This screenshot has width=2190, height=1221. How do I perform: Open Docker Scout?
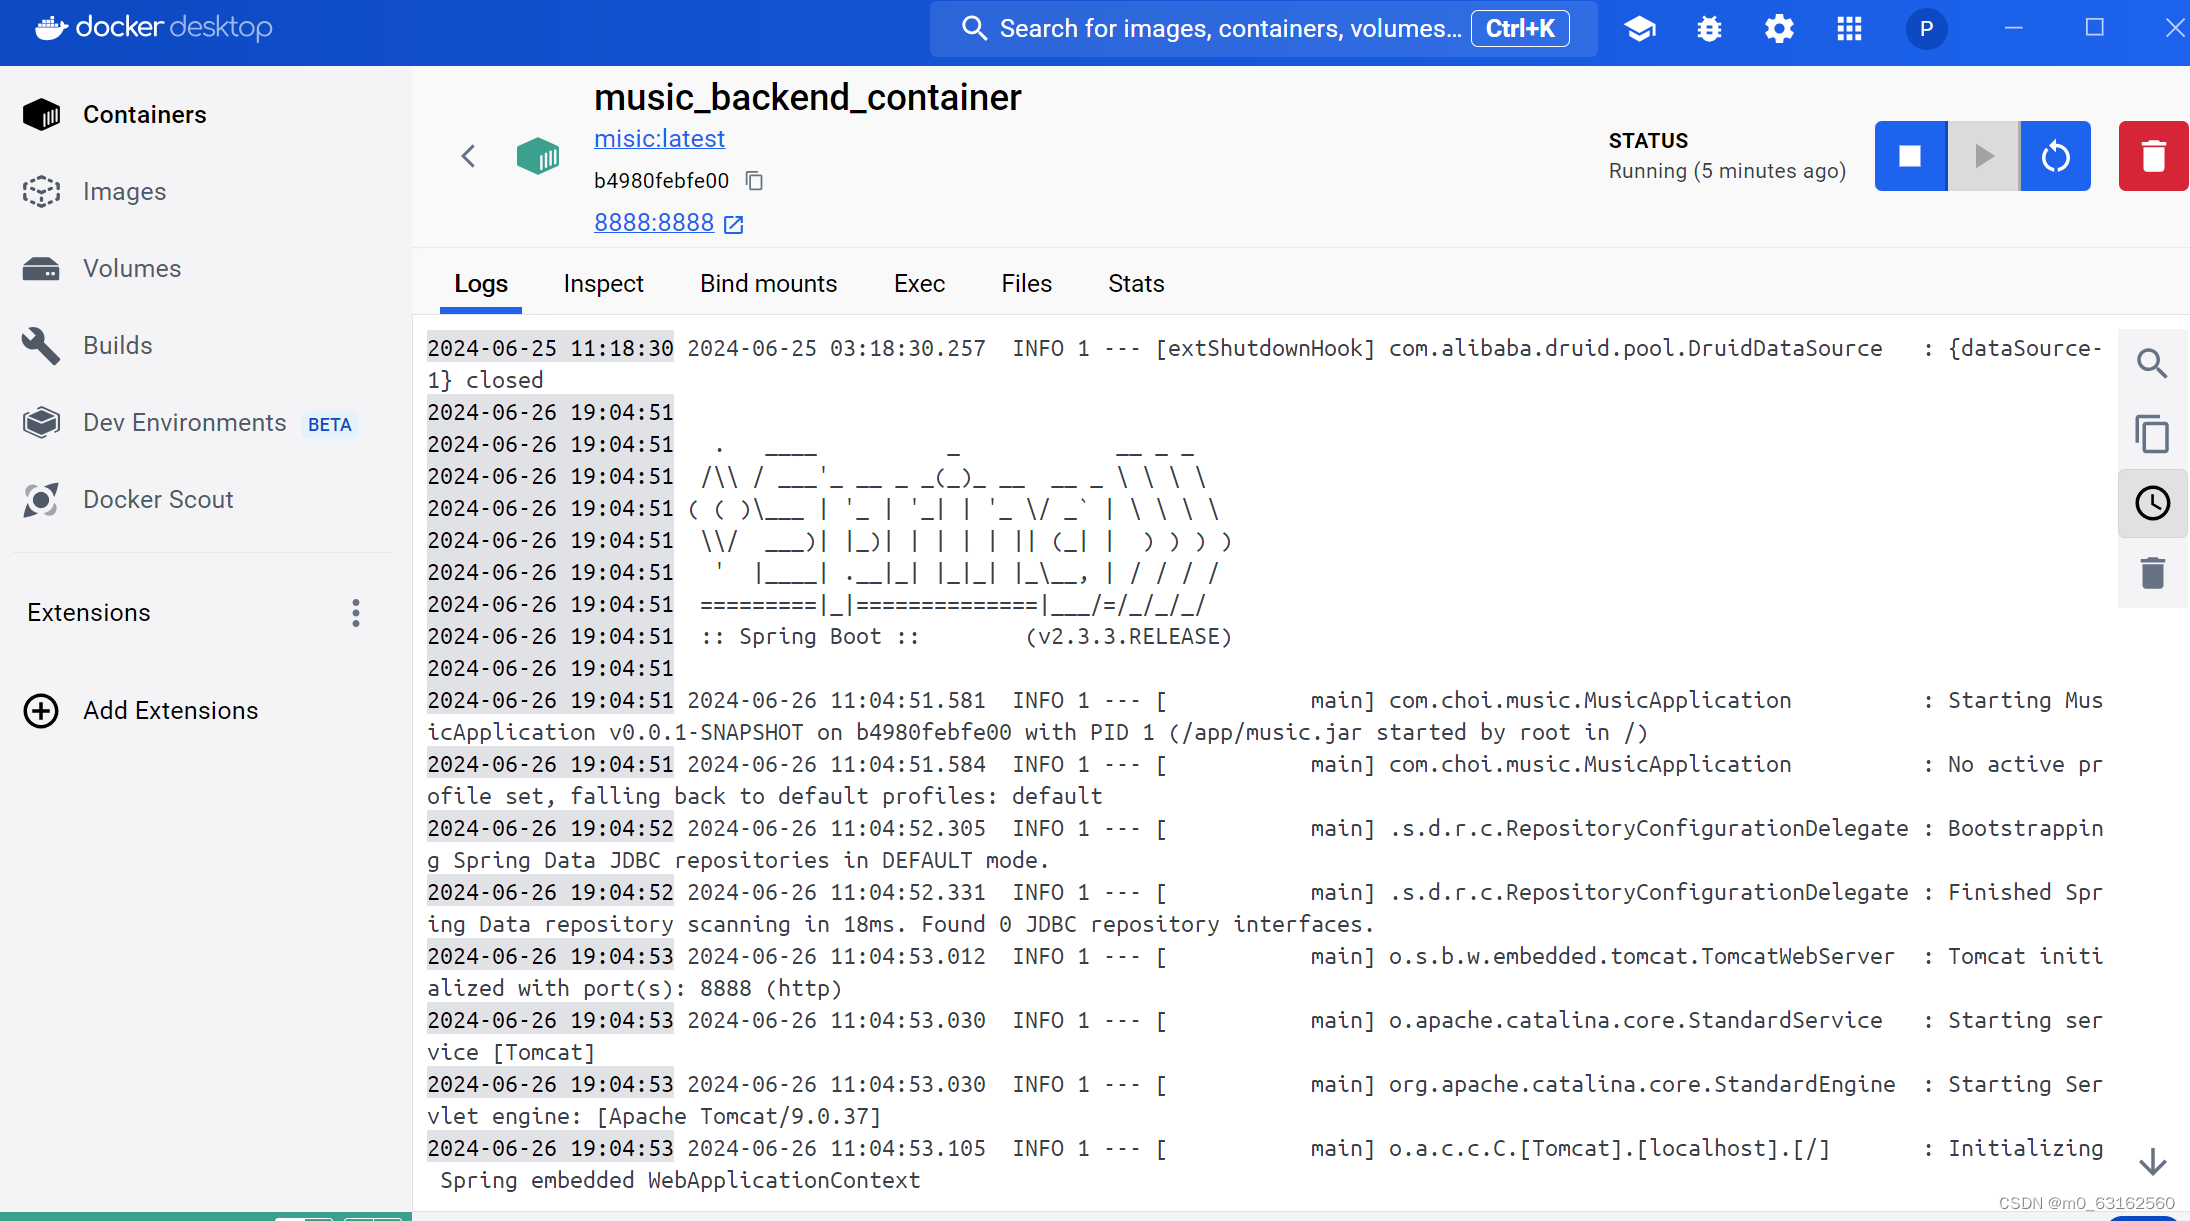pyautogui.click(x=158, y=500)
